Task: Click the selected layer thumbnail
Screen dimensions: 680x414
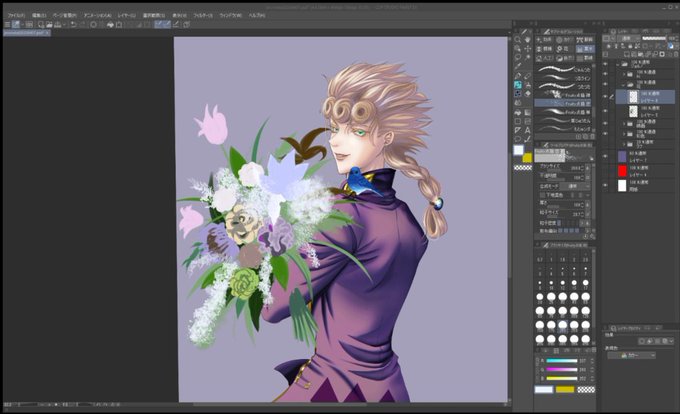Action: click(x=634, y=97)
